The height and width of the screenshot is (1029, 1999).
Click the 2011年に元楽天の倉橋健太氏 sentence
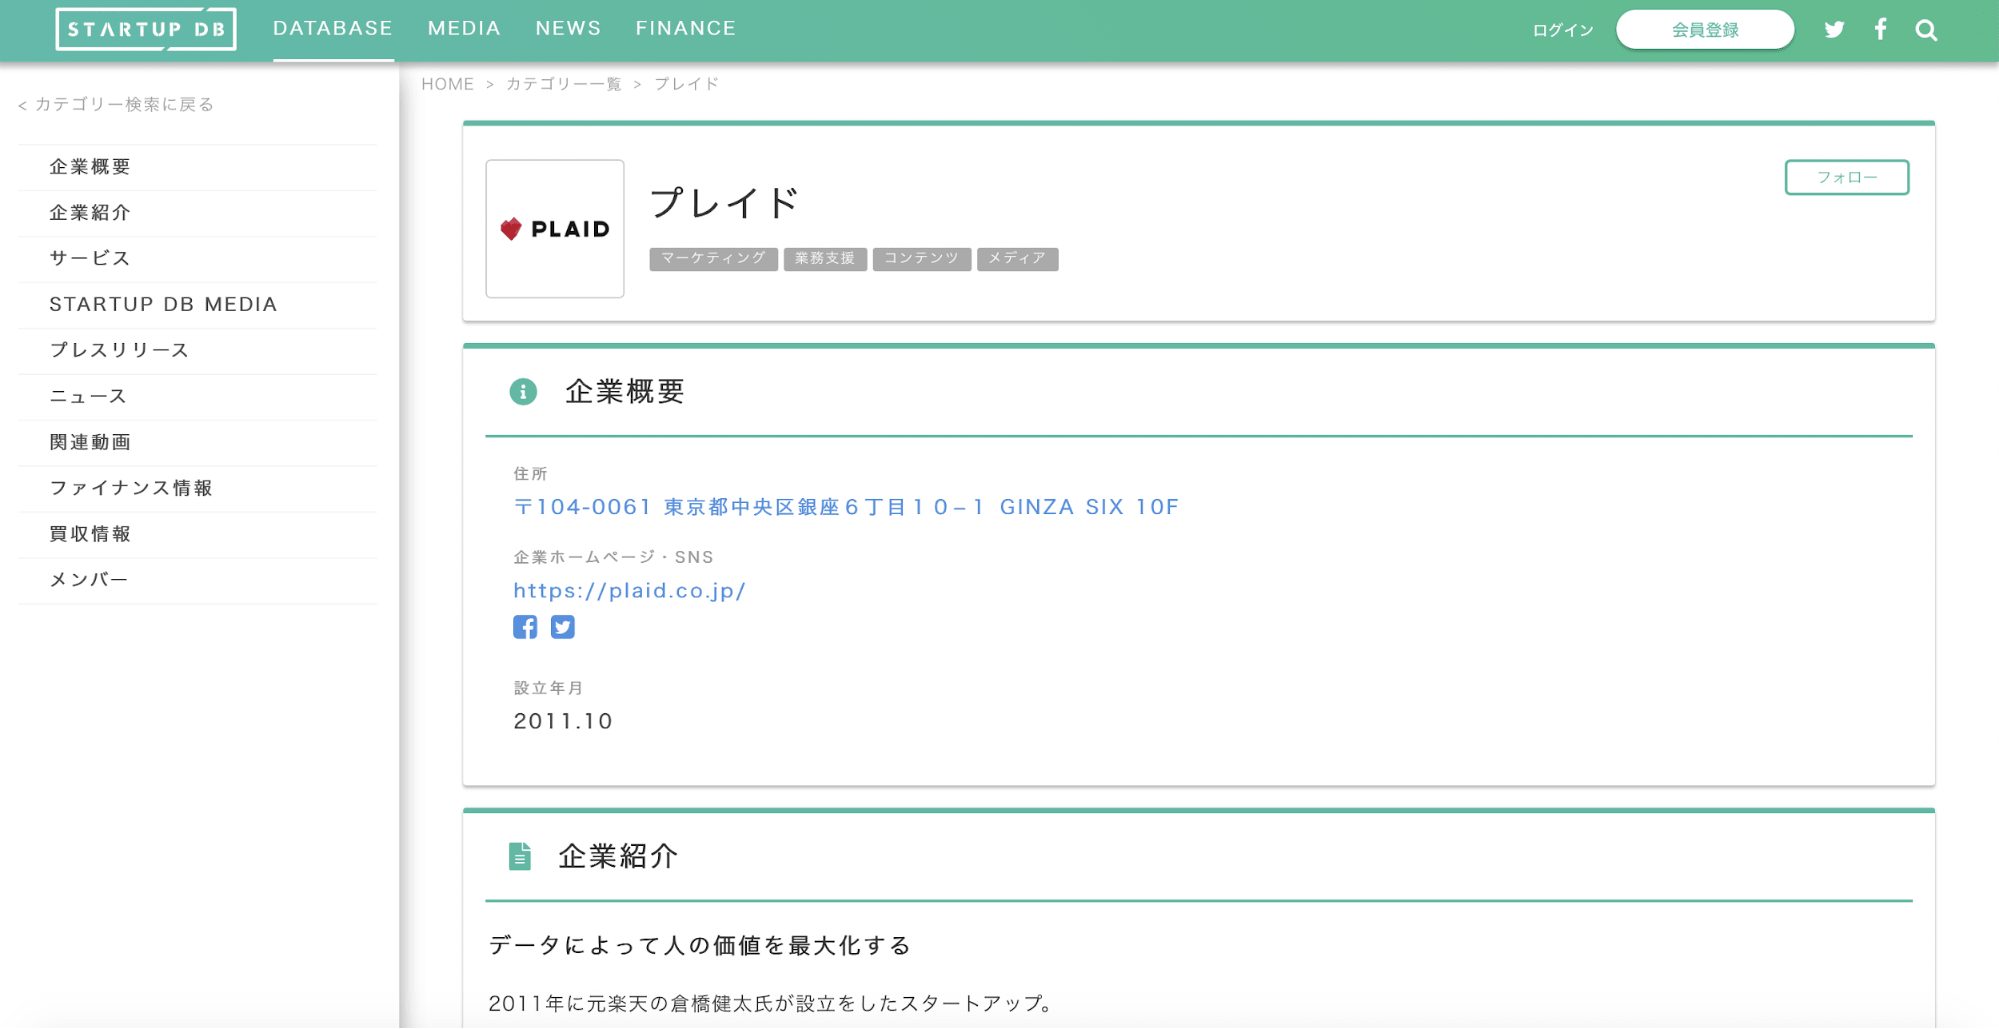(x=772, y=1003)
